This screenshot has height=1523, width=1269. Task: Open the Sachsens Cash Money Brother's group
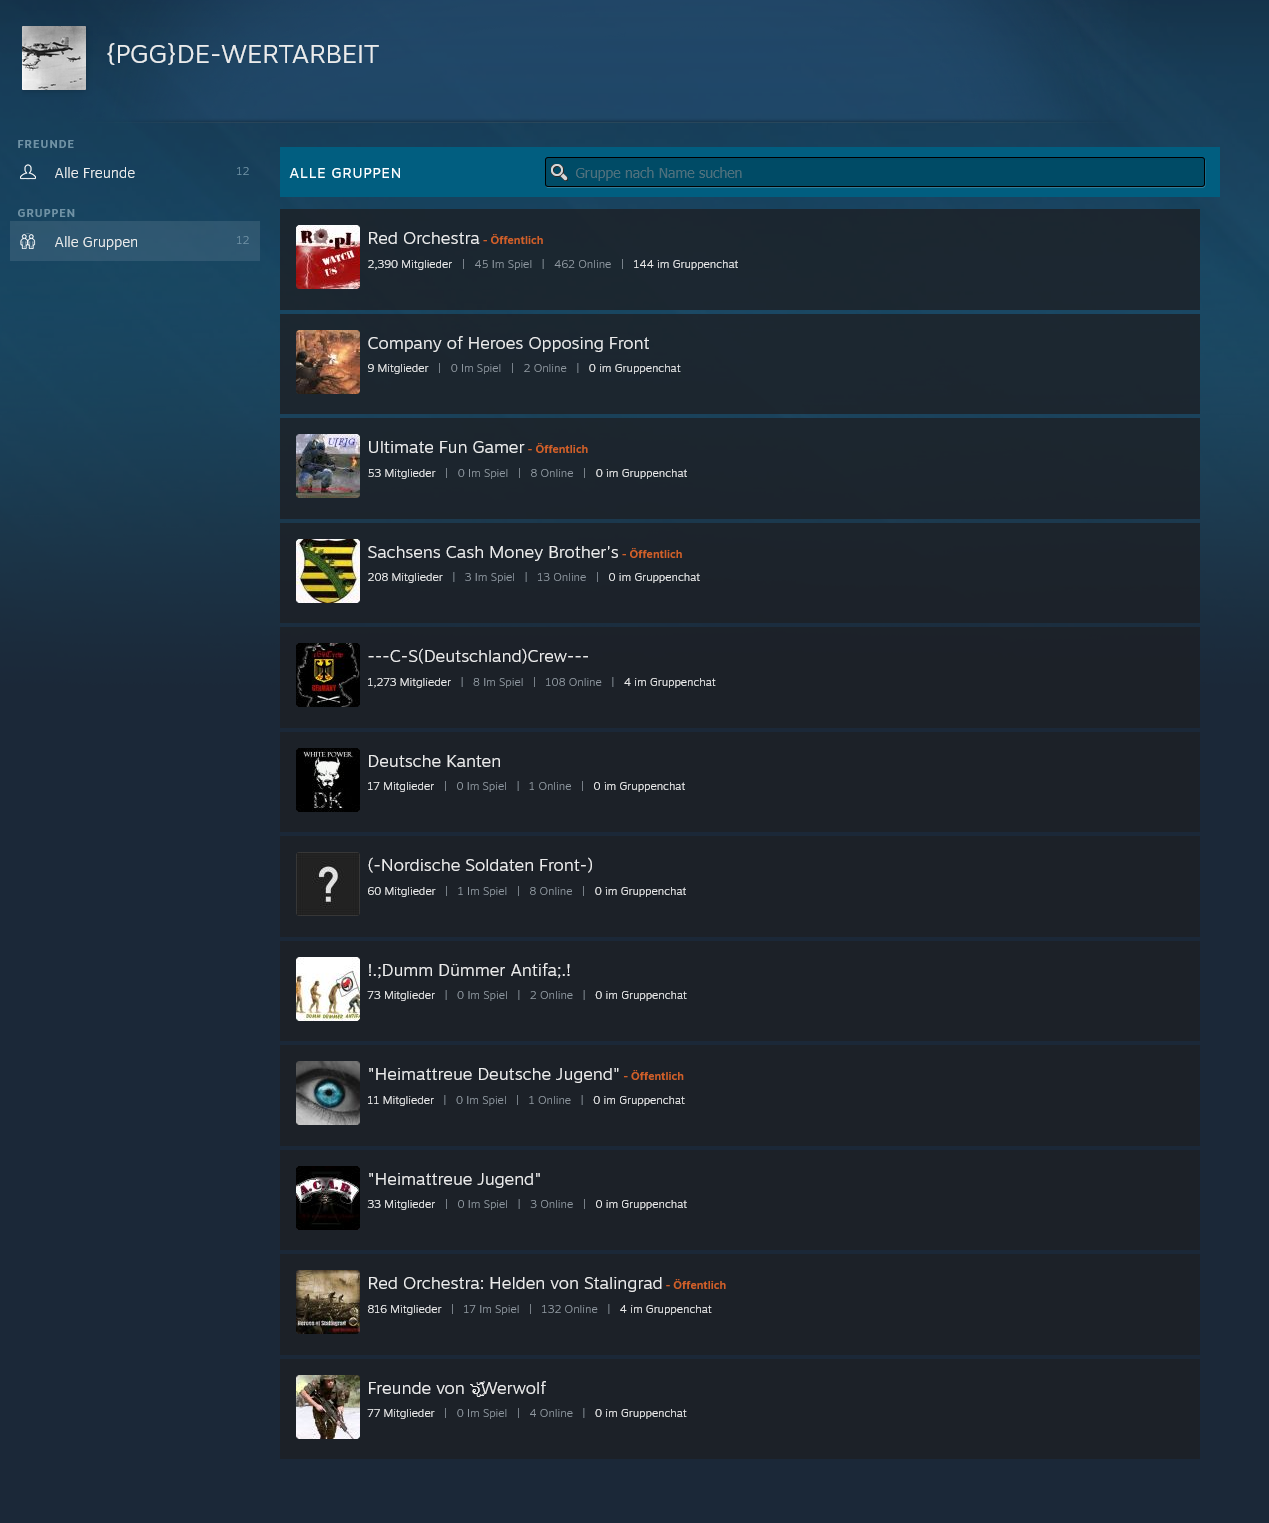492,552
